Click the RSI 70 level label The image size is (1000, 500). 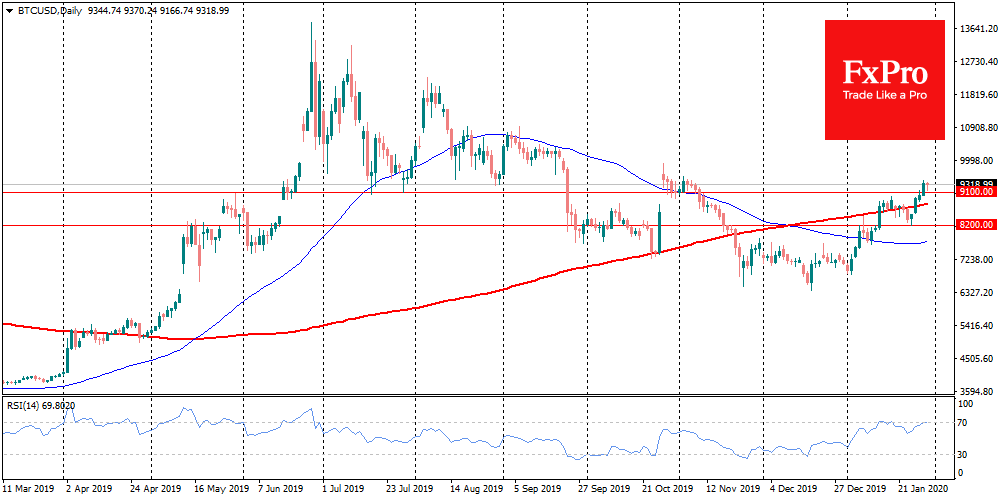click(x=964, y=424)
